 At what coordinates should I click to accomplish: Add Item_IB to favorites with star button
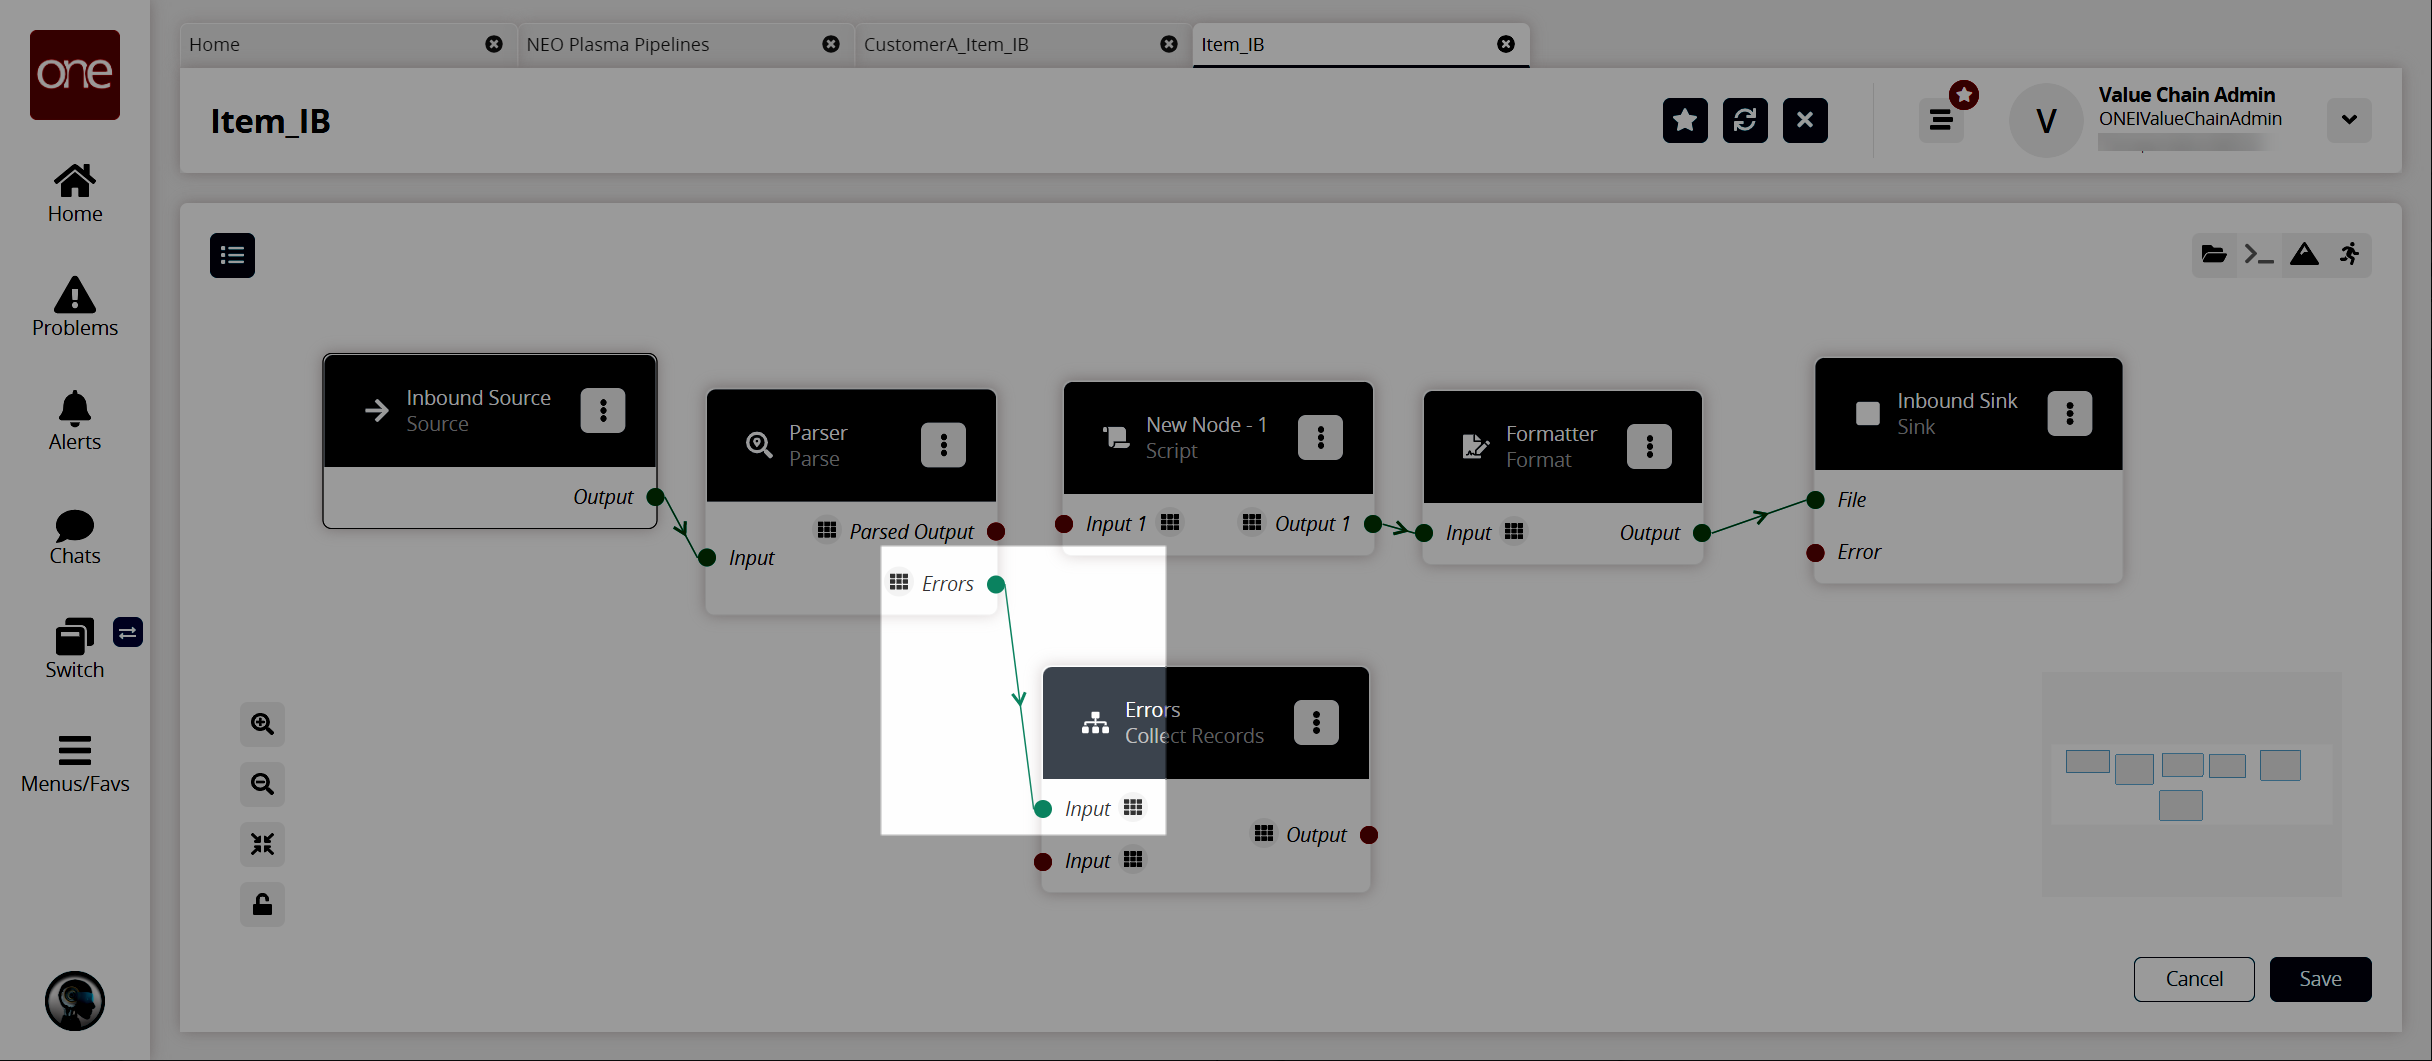coord(1685,121)
